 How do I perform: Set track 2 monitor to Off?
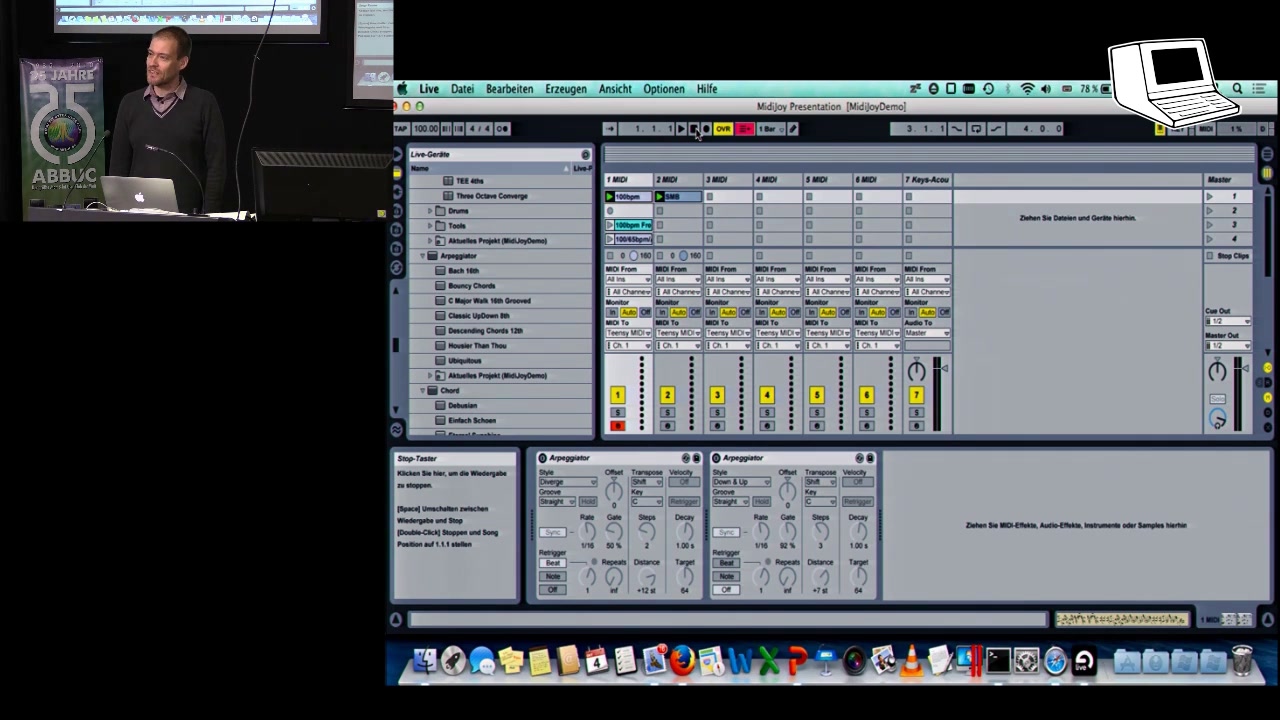(x=695, y=312)
